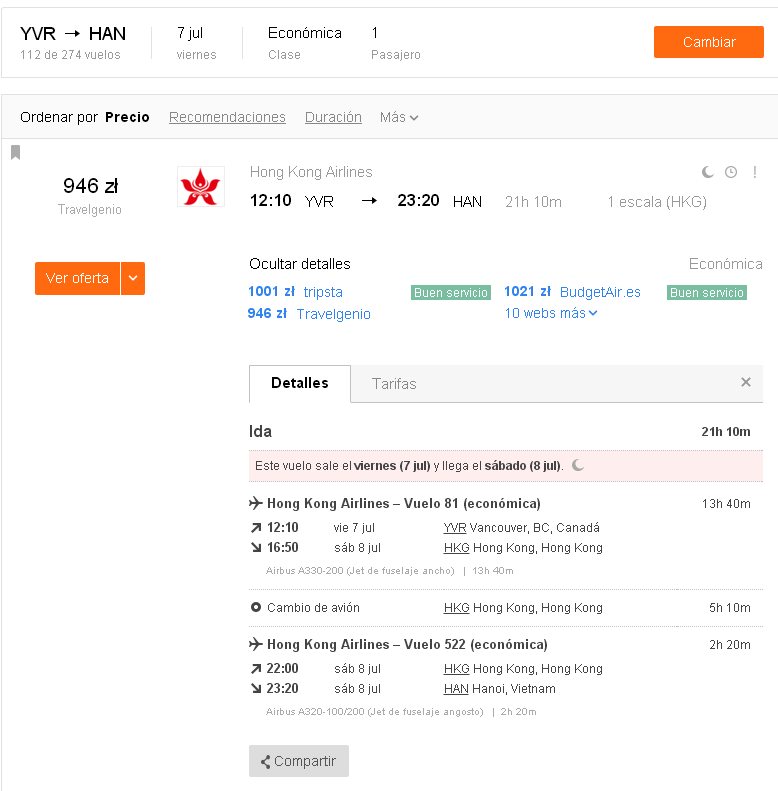Click the overnight flight moon icon
The width and height of the screenshot is (778, 791).
point(707,172)
